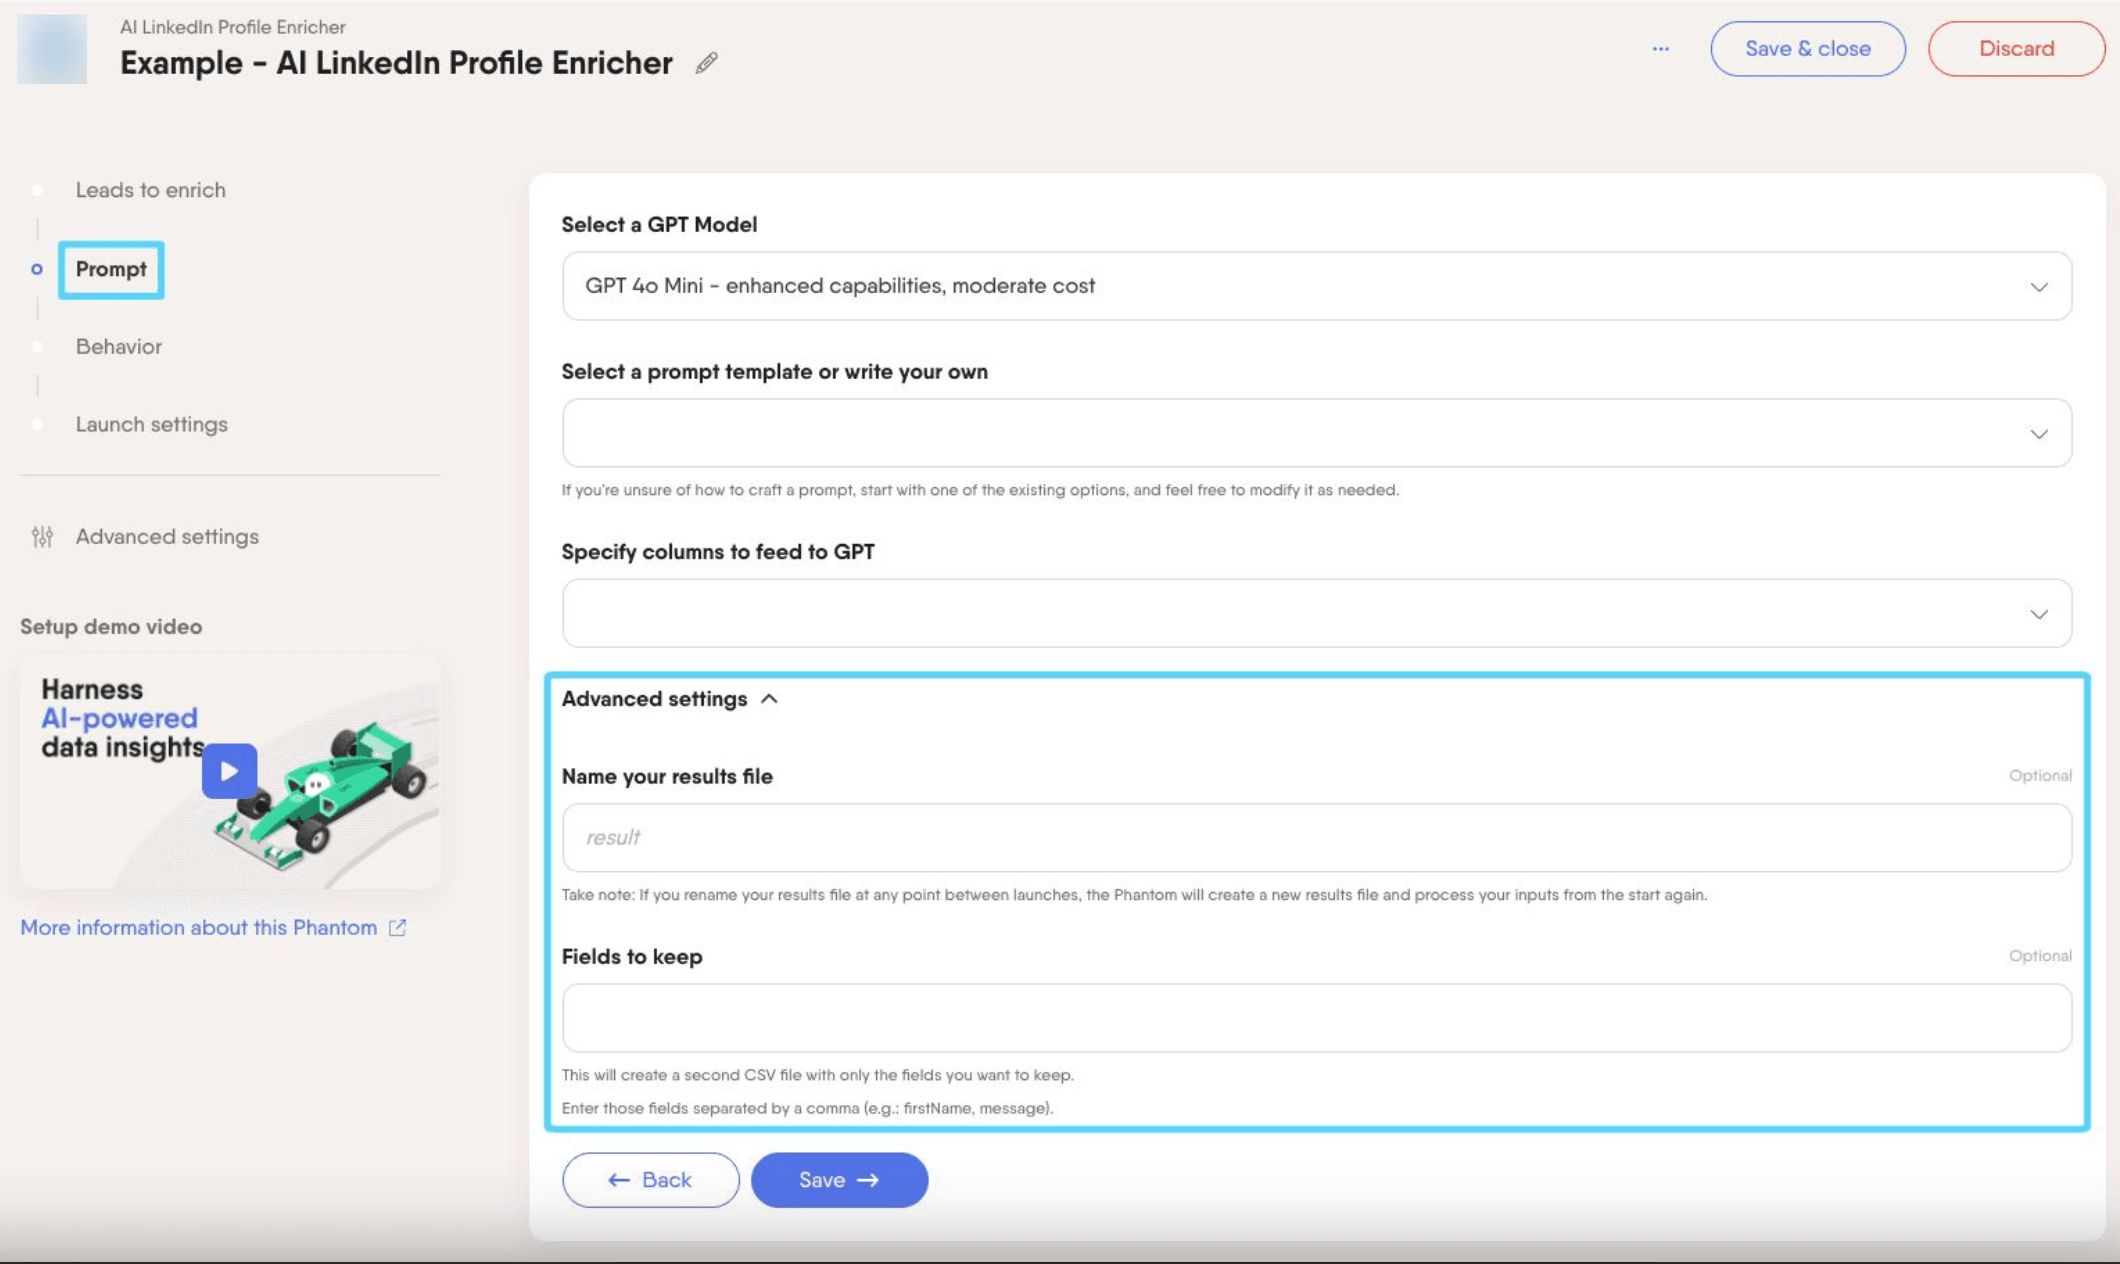Click the Fields to keep label
The image size is (2120, 1264).
click(x=632, y=957)
